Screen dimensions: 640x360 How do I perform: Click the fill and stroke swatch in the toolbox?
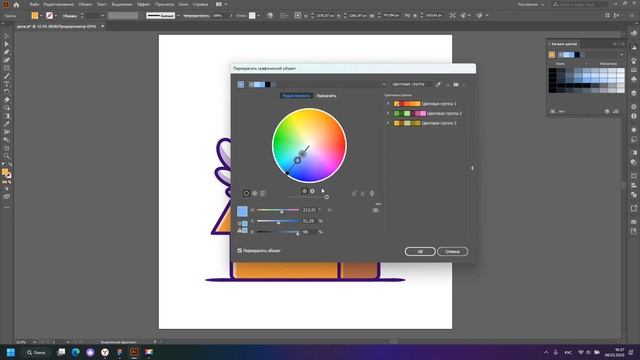point(7,173)
